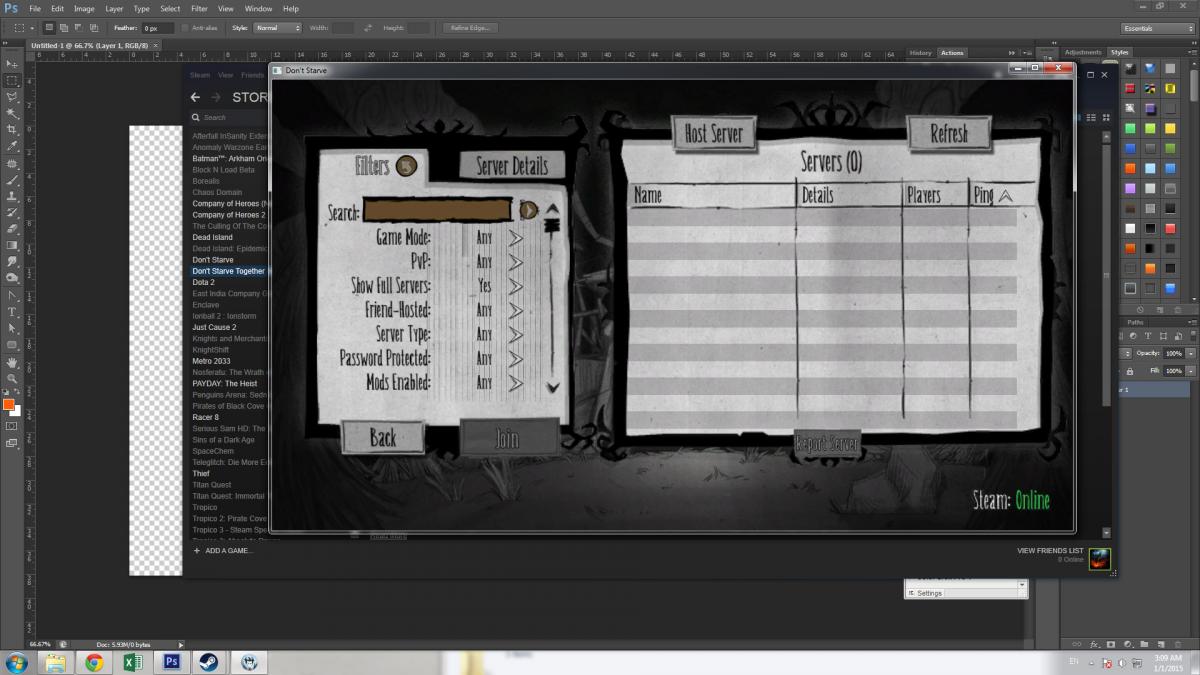This screenshot has height=675, width=1200.
Task: Switch to the History panel tab
Action: [x=921, y=53]
